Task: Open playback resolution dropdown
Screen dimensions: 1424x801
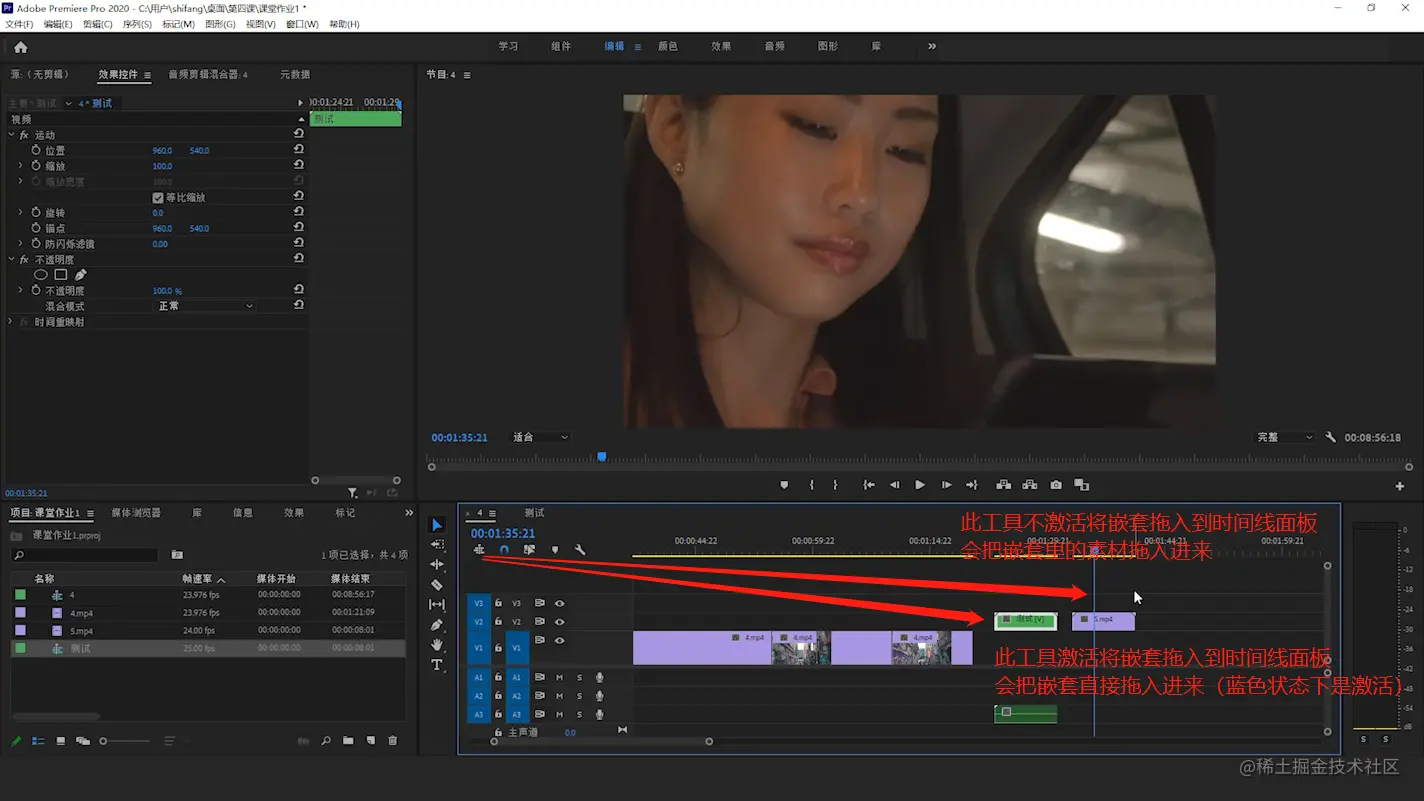Action: 1285,437
